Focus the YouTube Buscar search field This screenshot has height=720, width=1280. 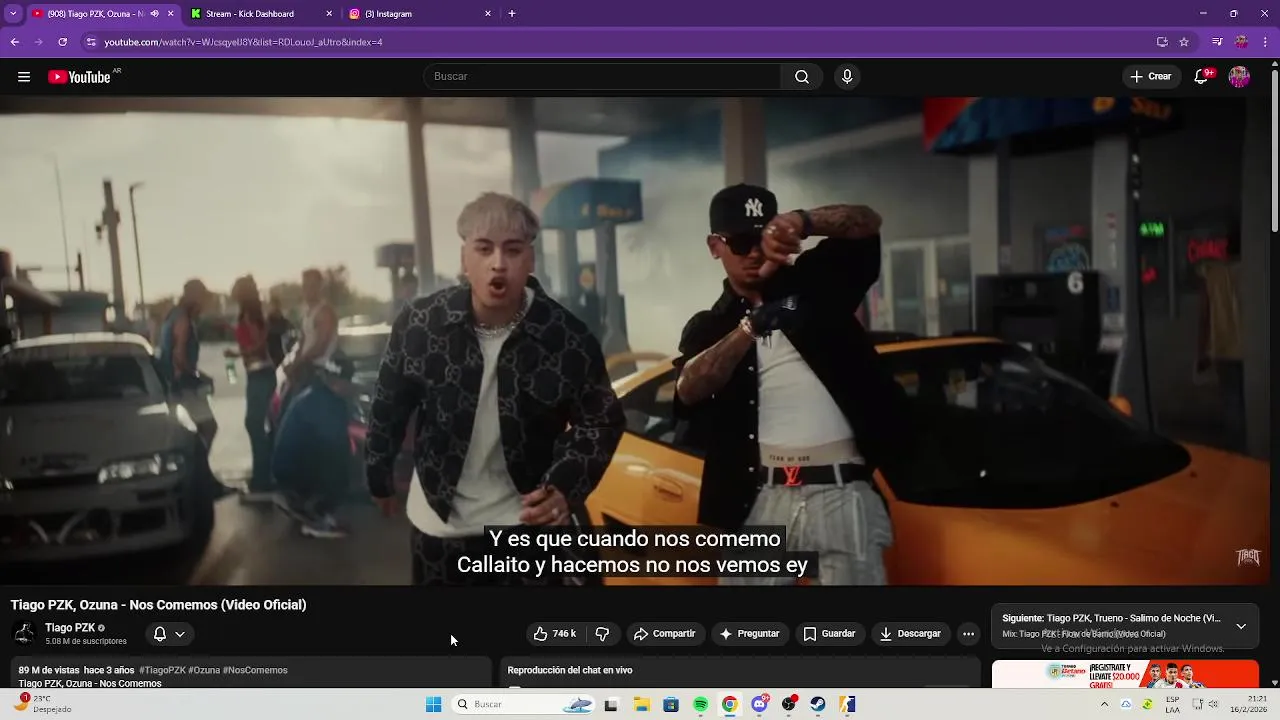pos(603,77)
